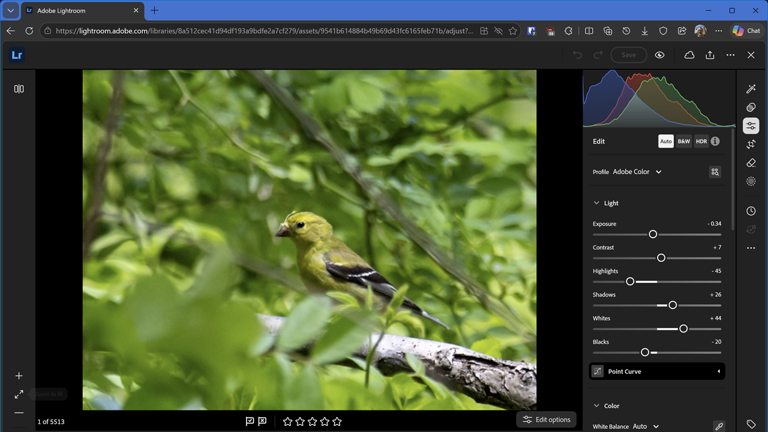768x432 pixels.
Task: Click the Highlights slider handle
Action: tap(630, 282)
